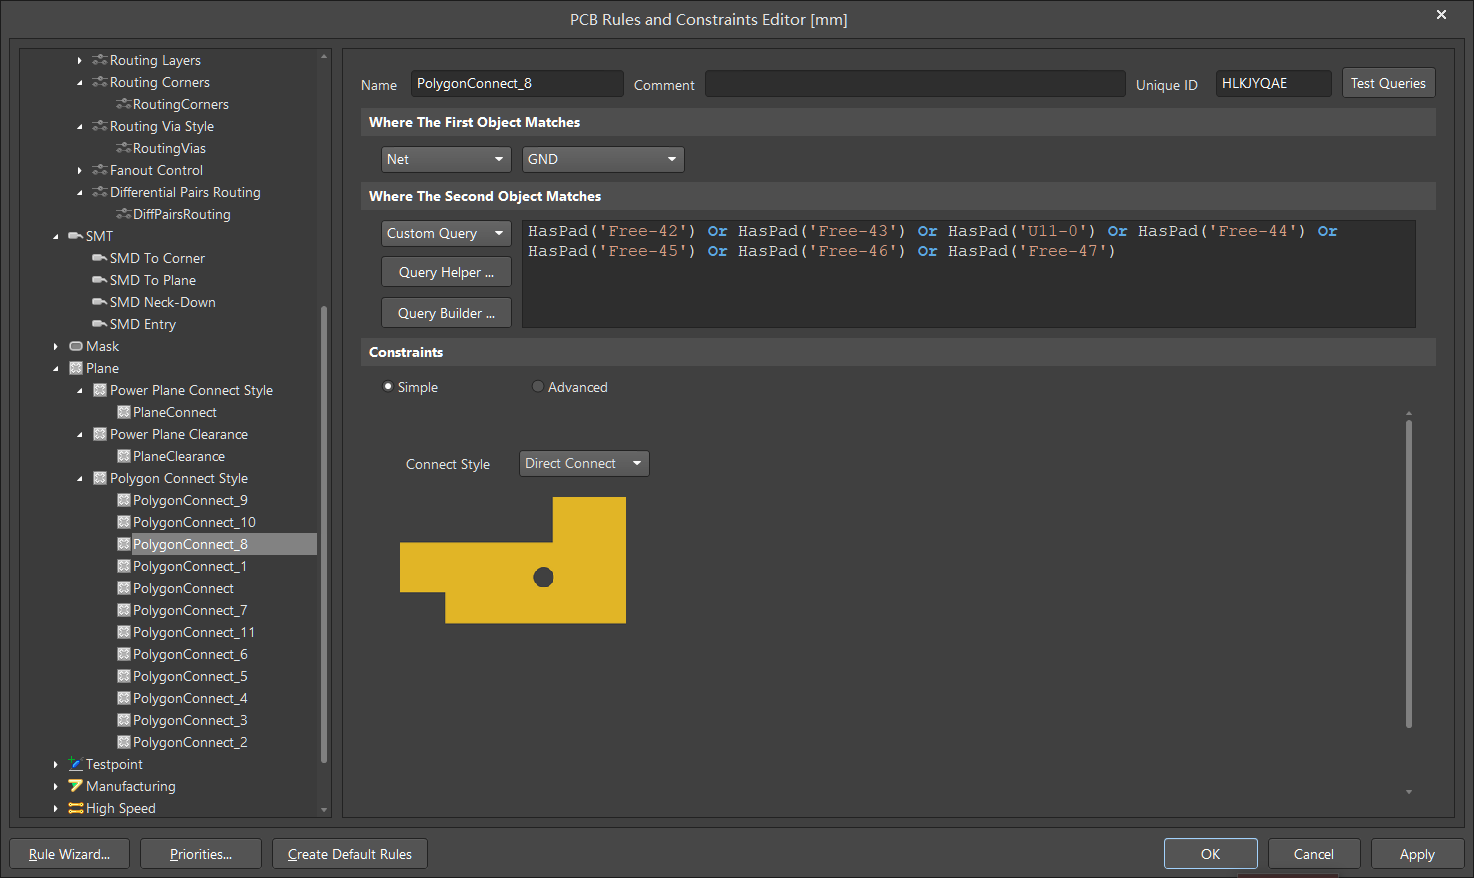This screenshot has height=878, width=1474.
Task: Open the Query Helper
Action: pyautogui.click(x=446, y=272)
